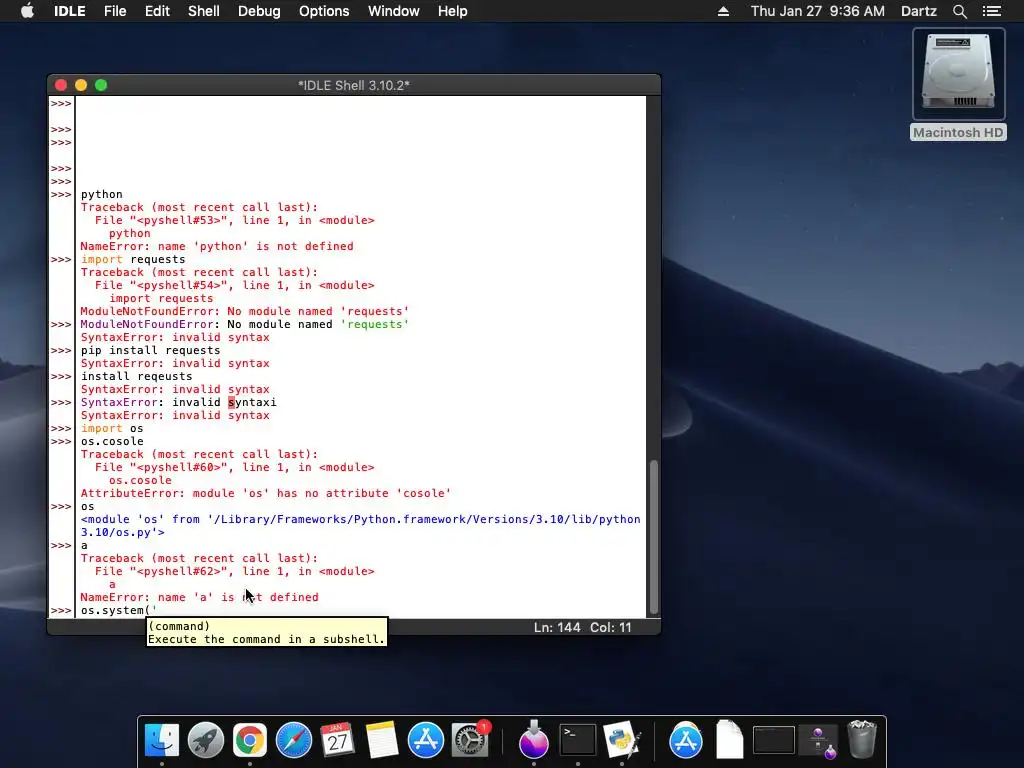1024x768 pixels.
Task: Open System Preferences gear with badge
Action: click(x=470, y=741)
